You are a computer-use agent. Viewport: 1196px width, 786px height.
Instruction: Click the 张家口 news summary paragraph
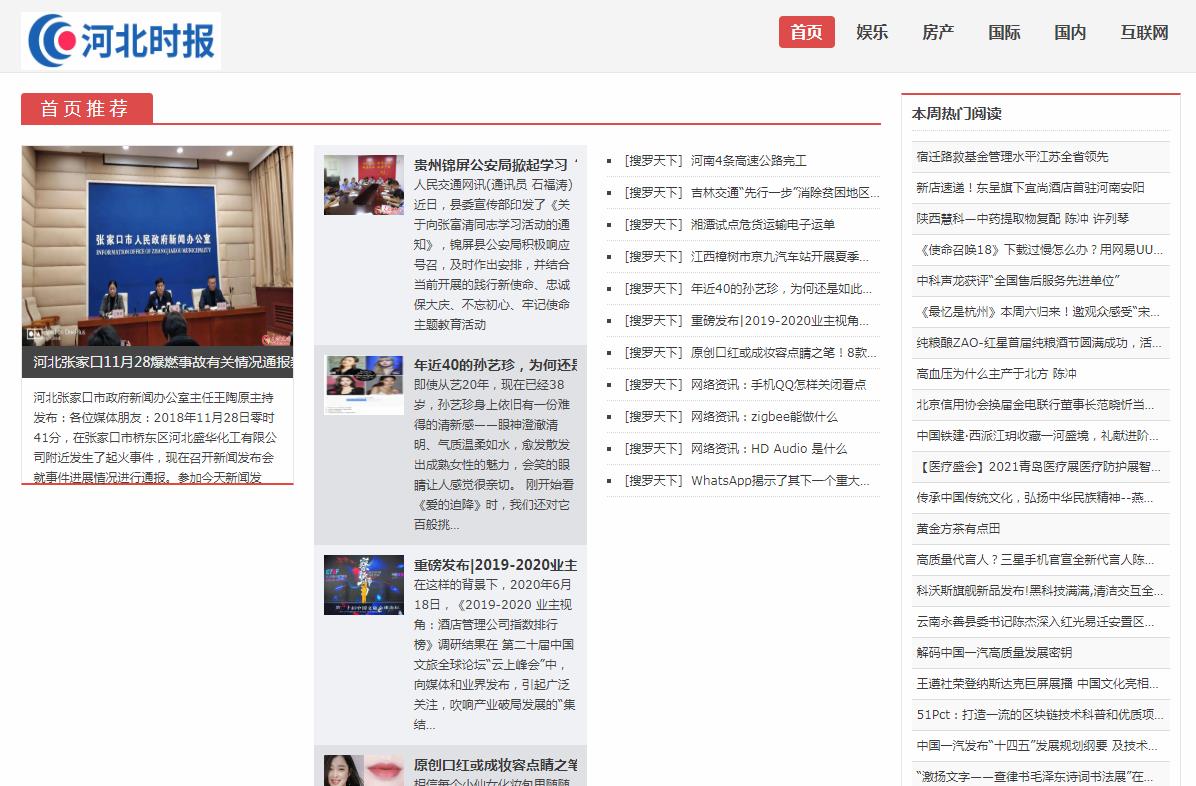(x=156, y=436)
